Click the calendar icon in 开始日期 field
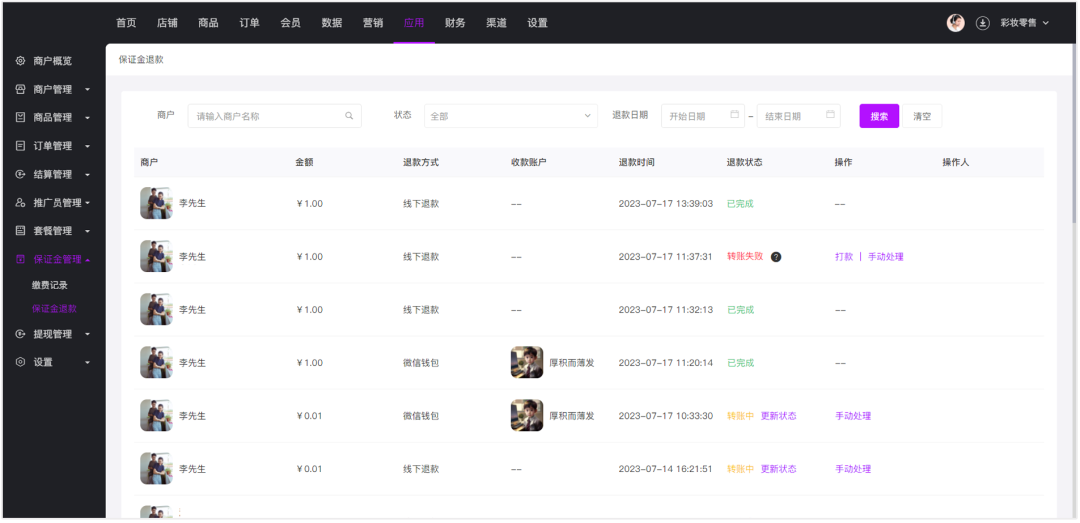The height and width of the screenshot is (523, 1080). (735, 115)
